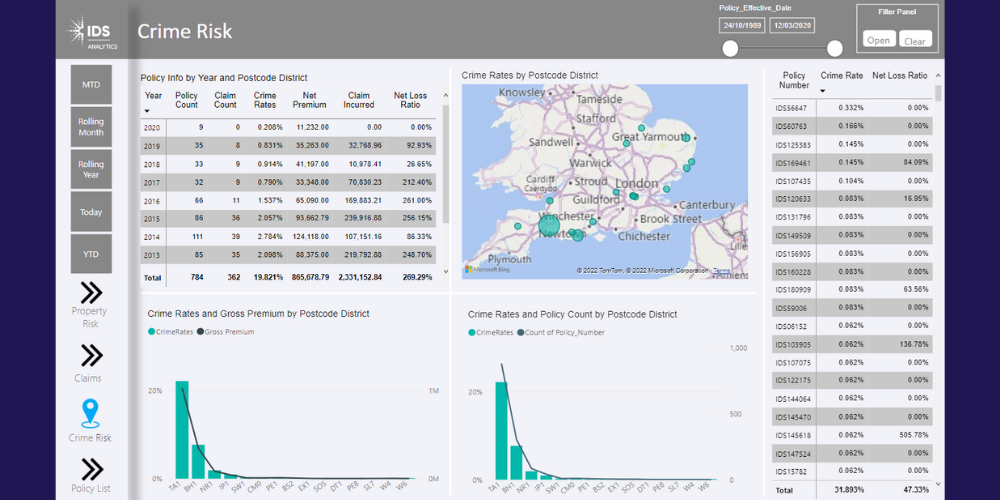The image size is (1000, 500).
Task: Click the IDS Analytics logo
Action: (x=93, y=32)
